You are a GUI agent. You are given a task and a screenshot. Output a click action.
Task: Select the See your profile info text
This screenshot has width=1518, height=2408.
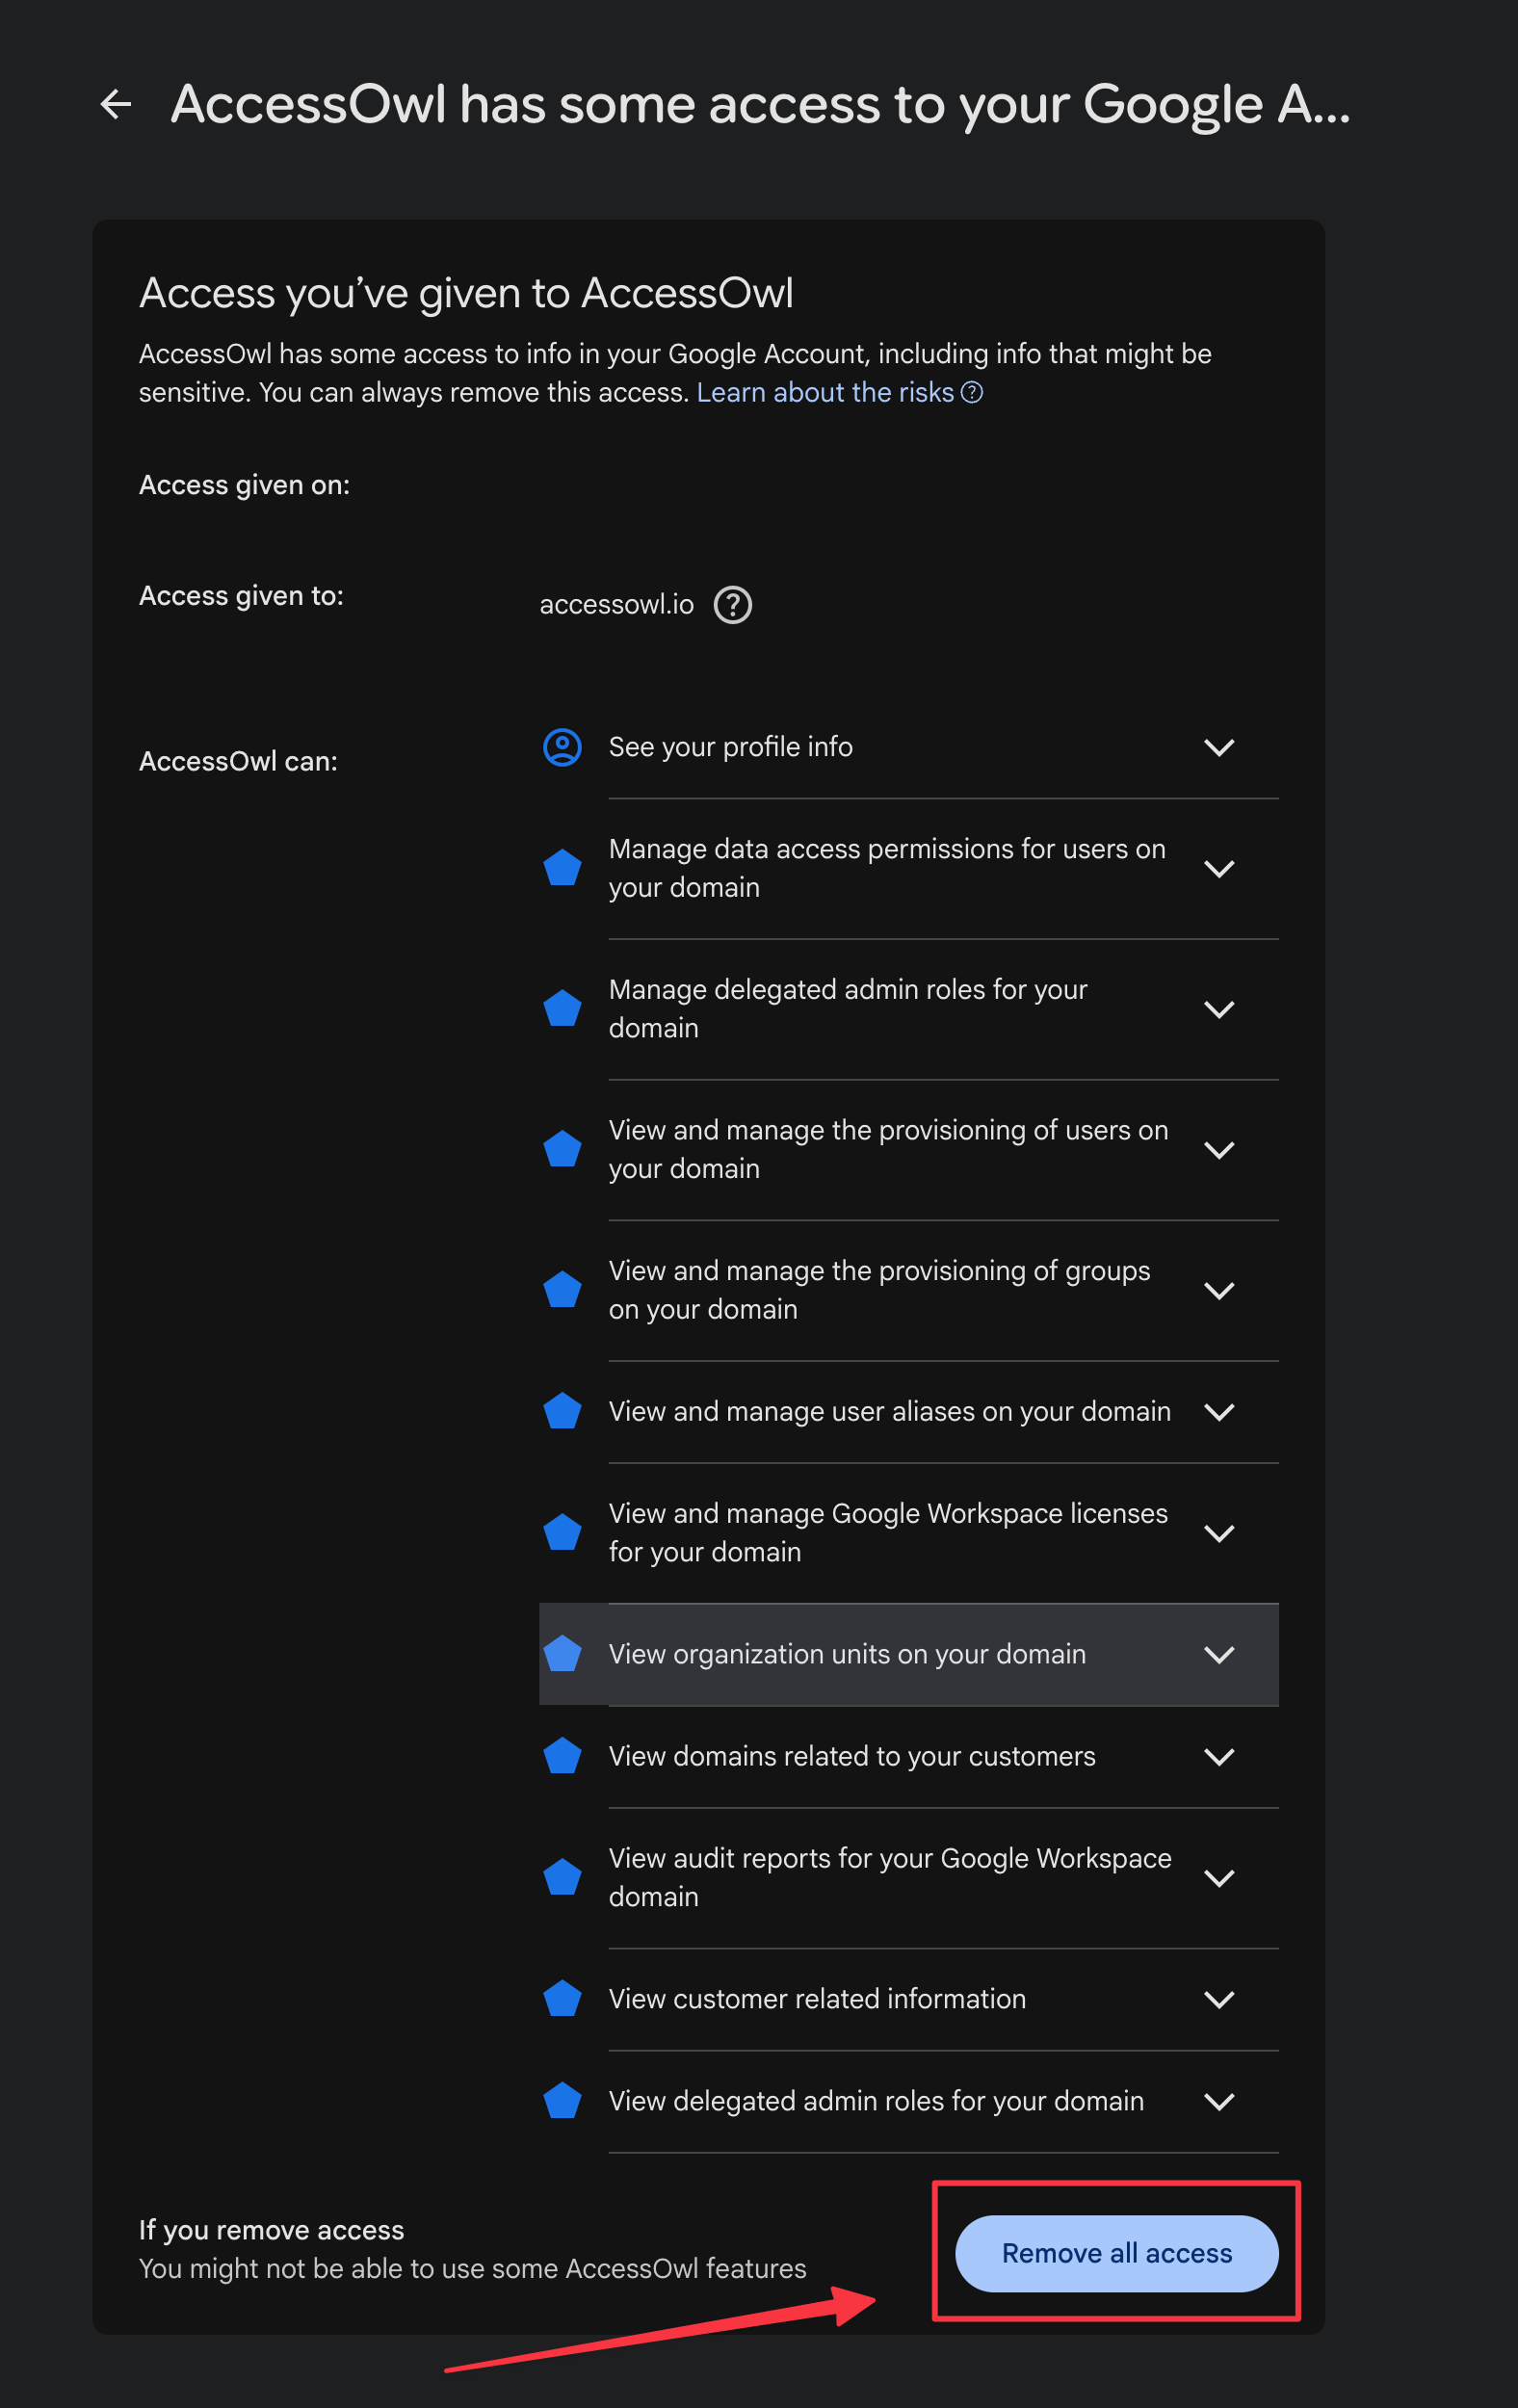coord(731,747)
